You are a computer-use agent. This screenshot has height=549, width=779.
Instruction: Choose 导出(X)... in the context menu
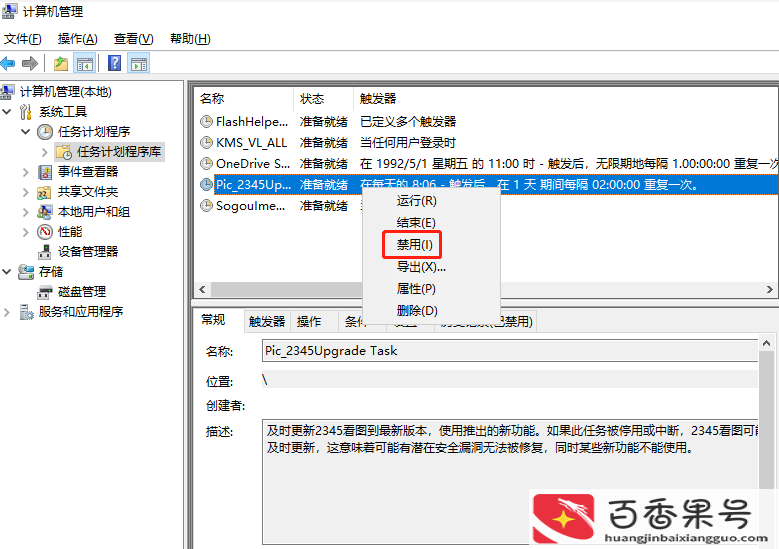[x=431, y=267]
